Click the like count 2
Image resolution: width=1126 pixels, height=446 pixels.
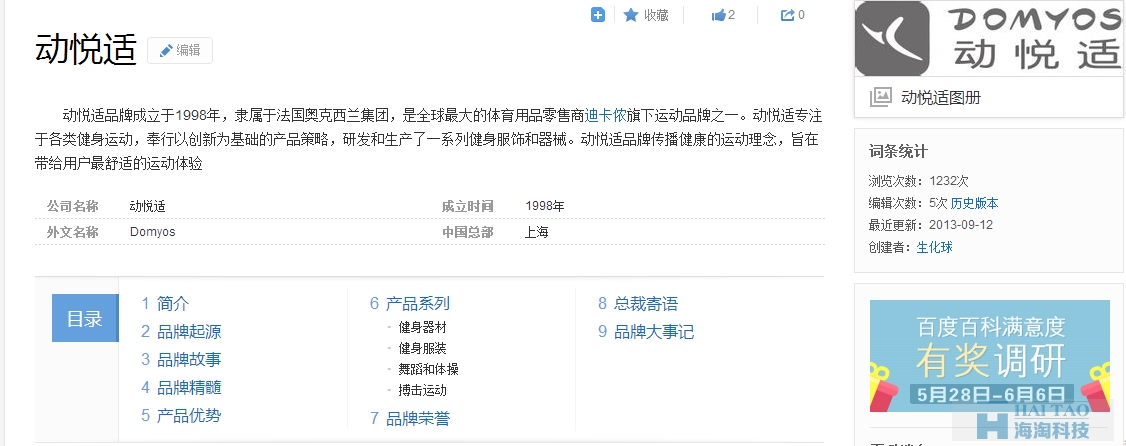(x=731, y=15)
